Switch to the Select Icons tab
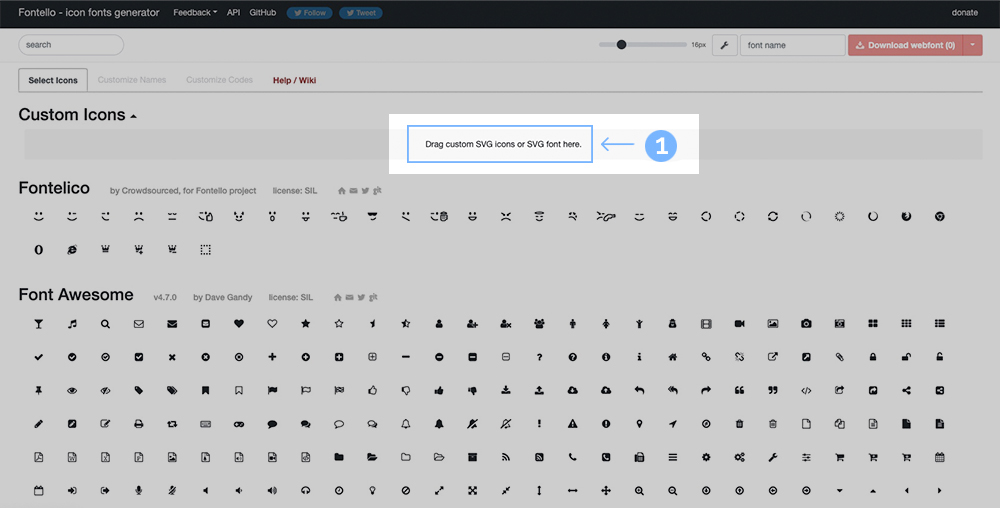 (x=53, y=80)
